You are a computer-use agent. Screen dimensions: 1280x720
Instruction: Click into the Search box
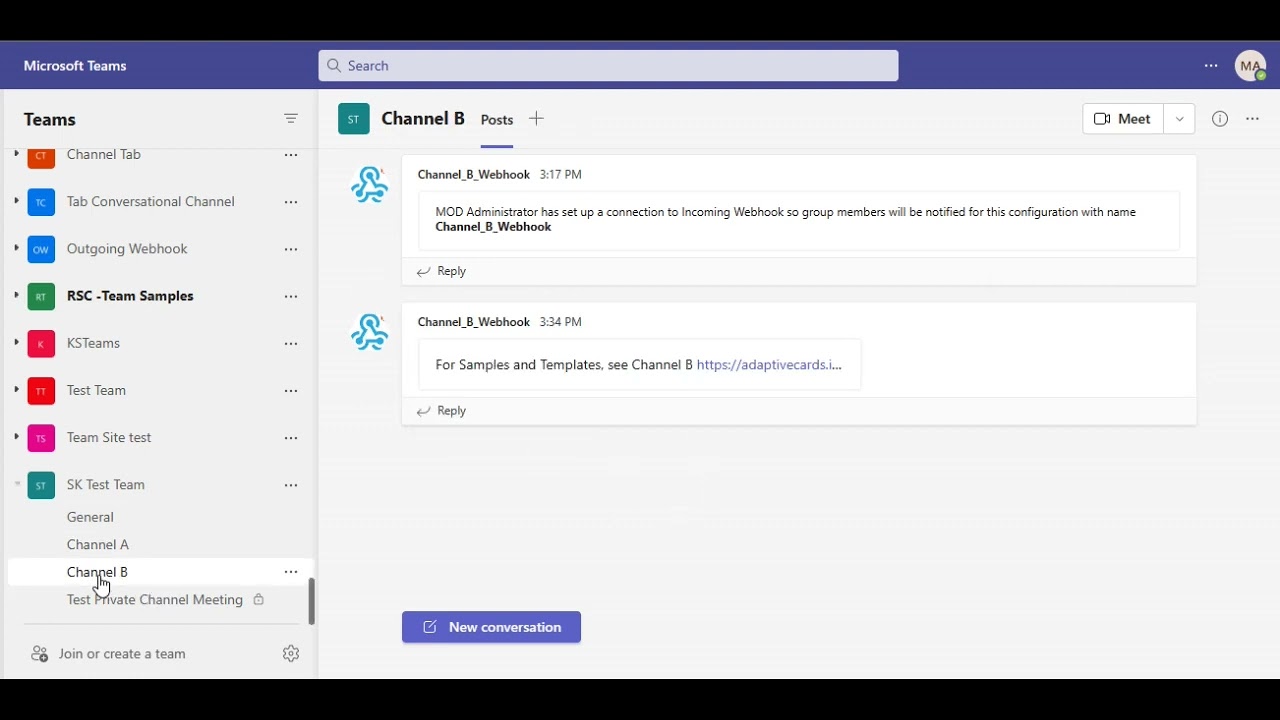click(x=608, y=66)
